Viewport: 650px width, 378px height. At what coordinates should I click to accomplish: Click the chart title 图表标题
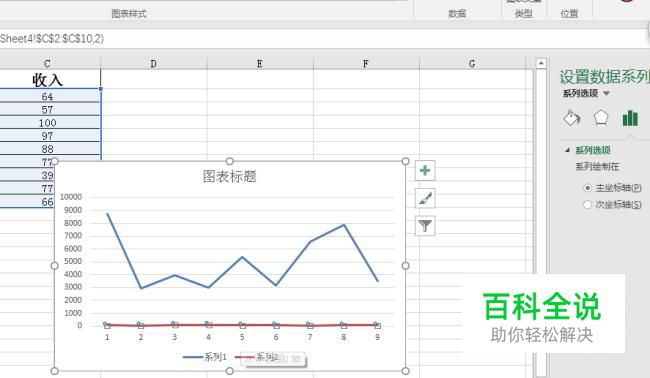(230, 177)
